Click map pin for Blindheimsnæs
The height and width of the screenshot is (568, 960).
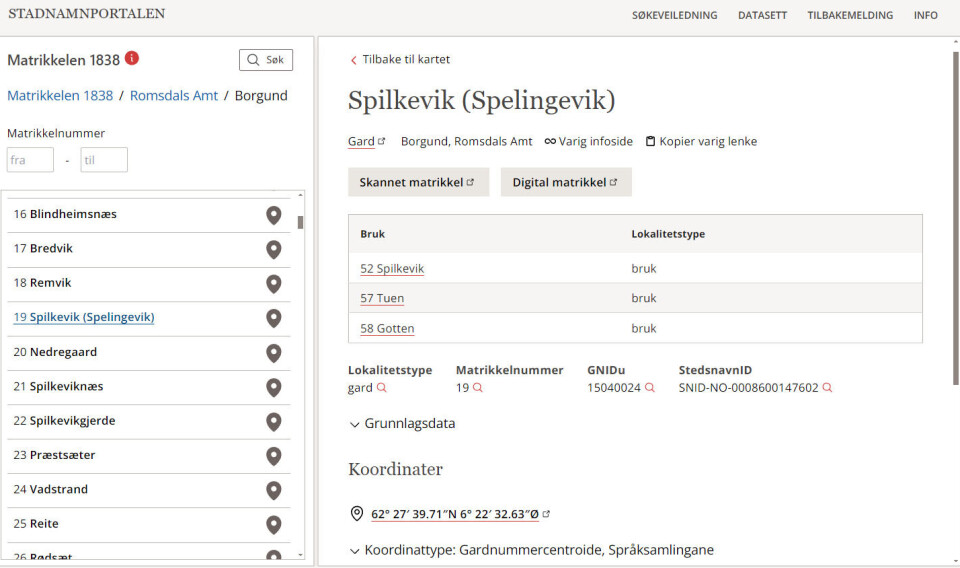tap(273, 215)
